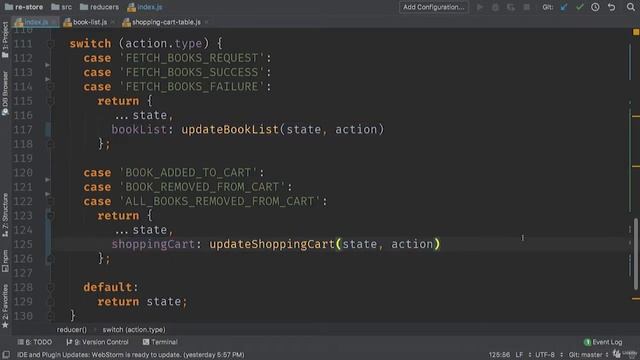Click the Run with Coverage toolbar icon

pos(511,7)
